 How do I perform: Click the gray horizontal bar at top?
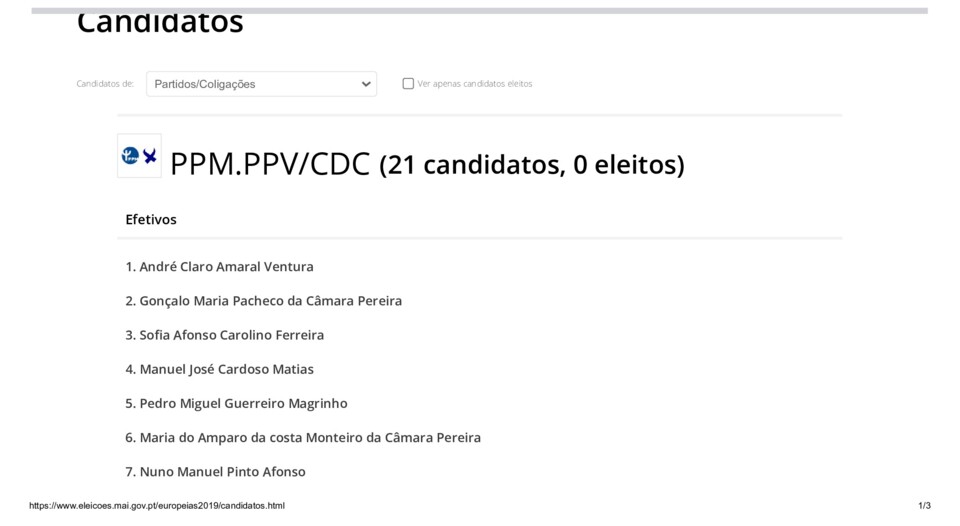coord(480,11)
